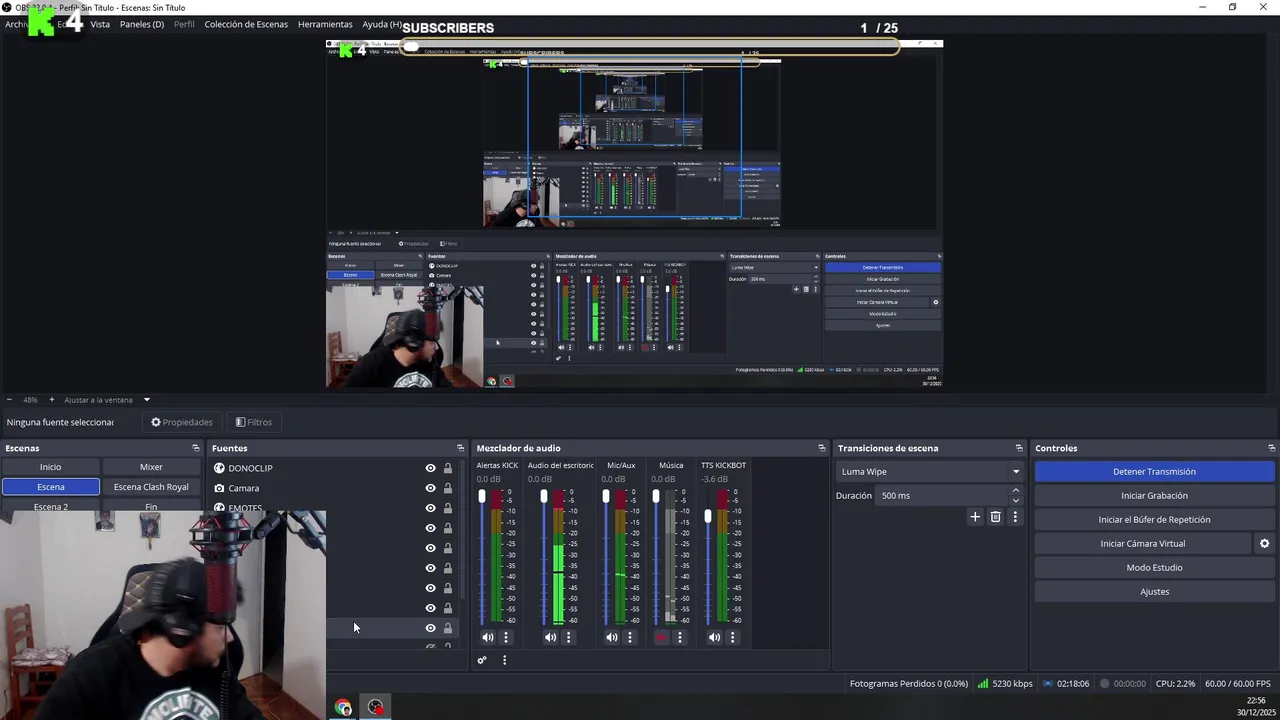The image size is (1280, 720).
Task: Click the Mic/Aux volume fader
Action: coord(606,497)
